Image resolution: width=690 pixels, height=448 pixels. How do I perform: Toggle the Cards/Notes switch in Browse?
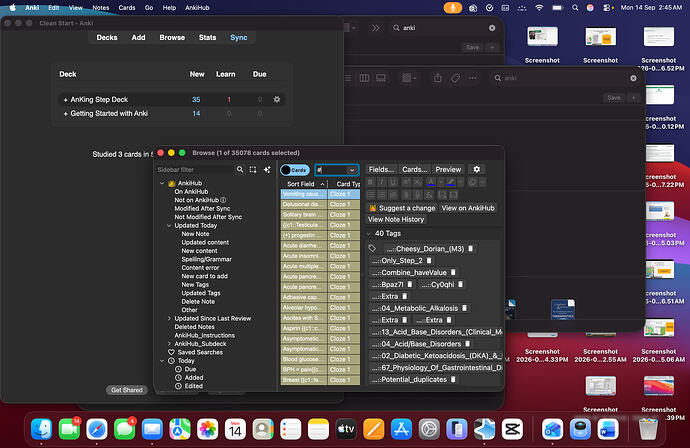295,170
